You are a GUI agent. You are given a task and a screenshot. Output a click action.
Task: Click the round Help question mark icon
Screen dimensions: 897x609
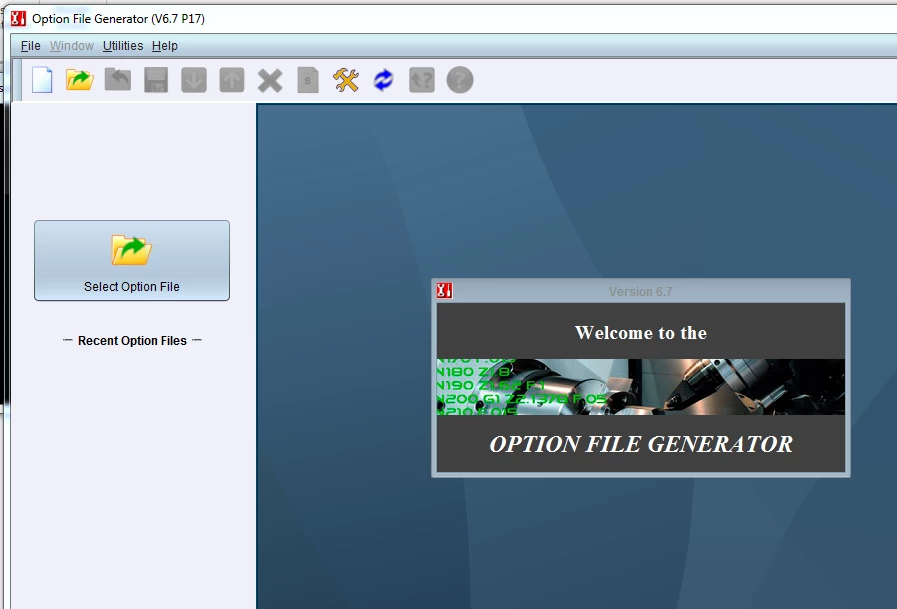(x=460, y=80)
